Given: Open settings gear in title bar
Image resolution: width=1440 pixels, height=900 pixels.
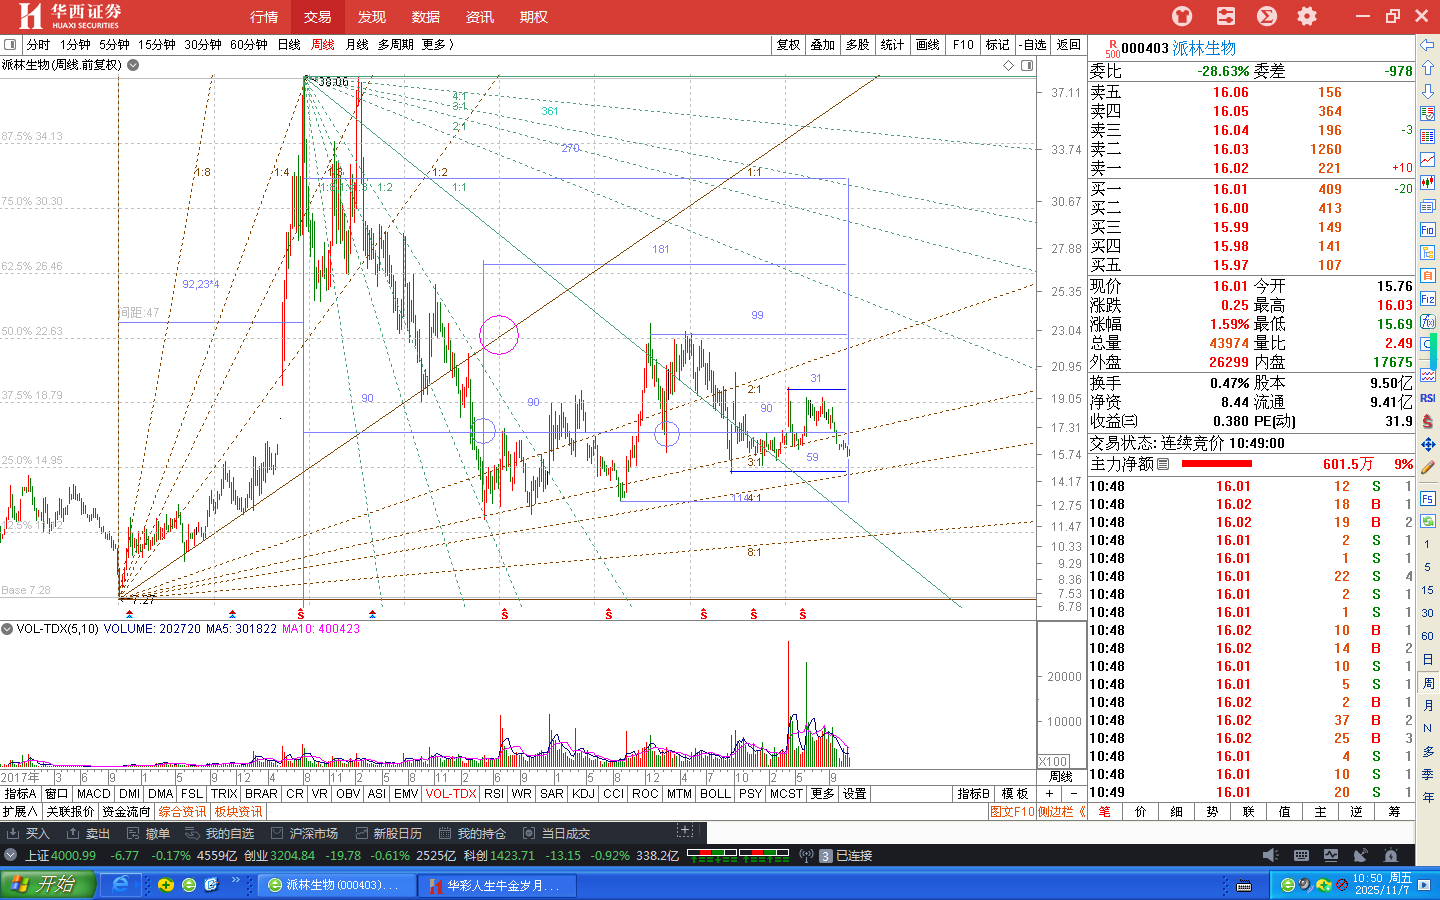Looking at the screenshot, I should pos(1306,16).
